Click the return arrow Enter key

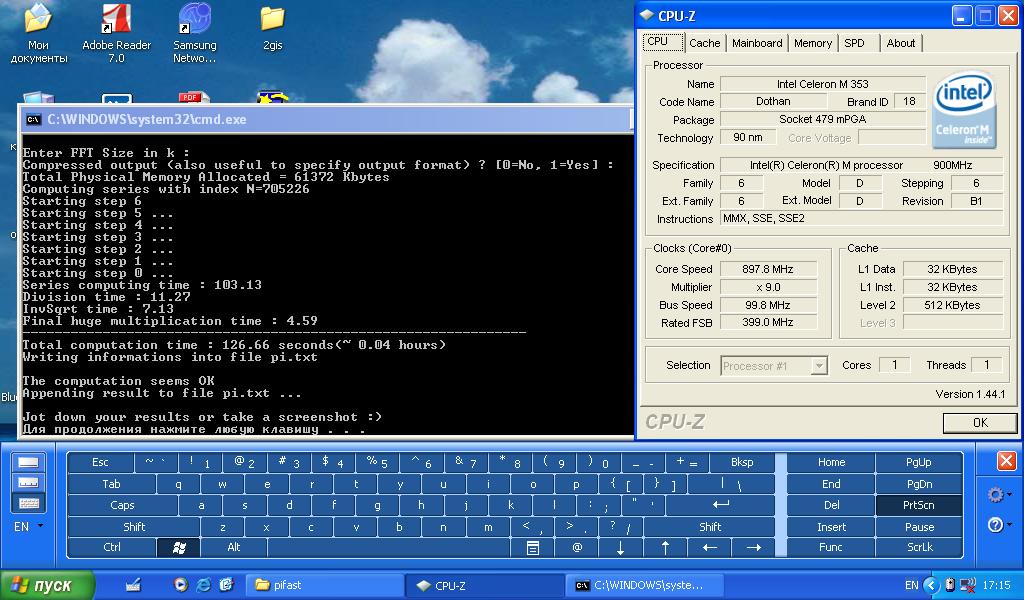(x=720, y=505)
